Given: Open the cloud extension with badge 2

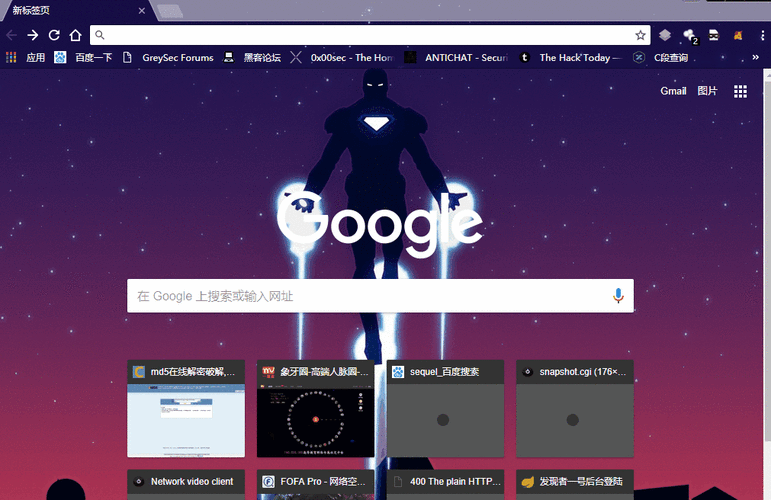Looking at the screenshot, I should click(x=690, y=35).
